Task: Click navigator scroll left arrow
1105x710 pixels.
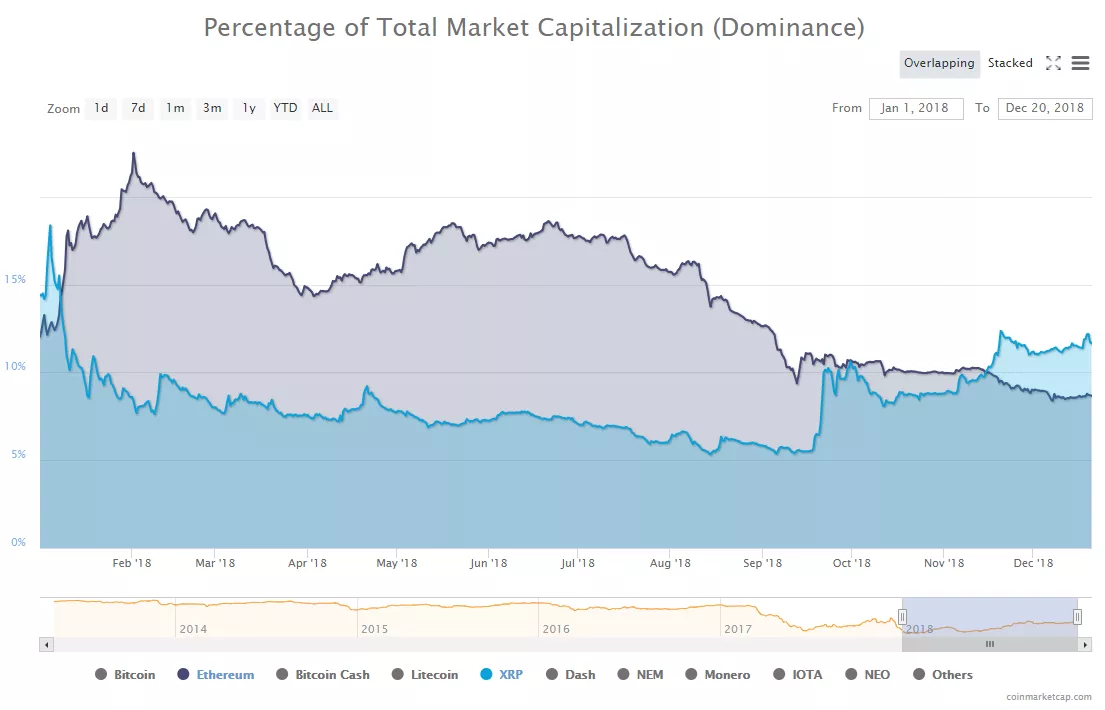Action: [46, 645]
